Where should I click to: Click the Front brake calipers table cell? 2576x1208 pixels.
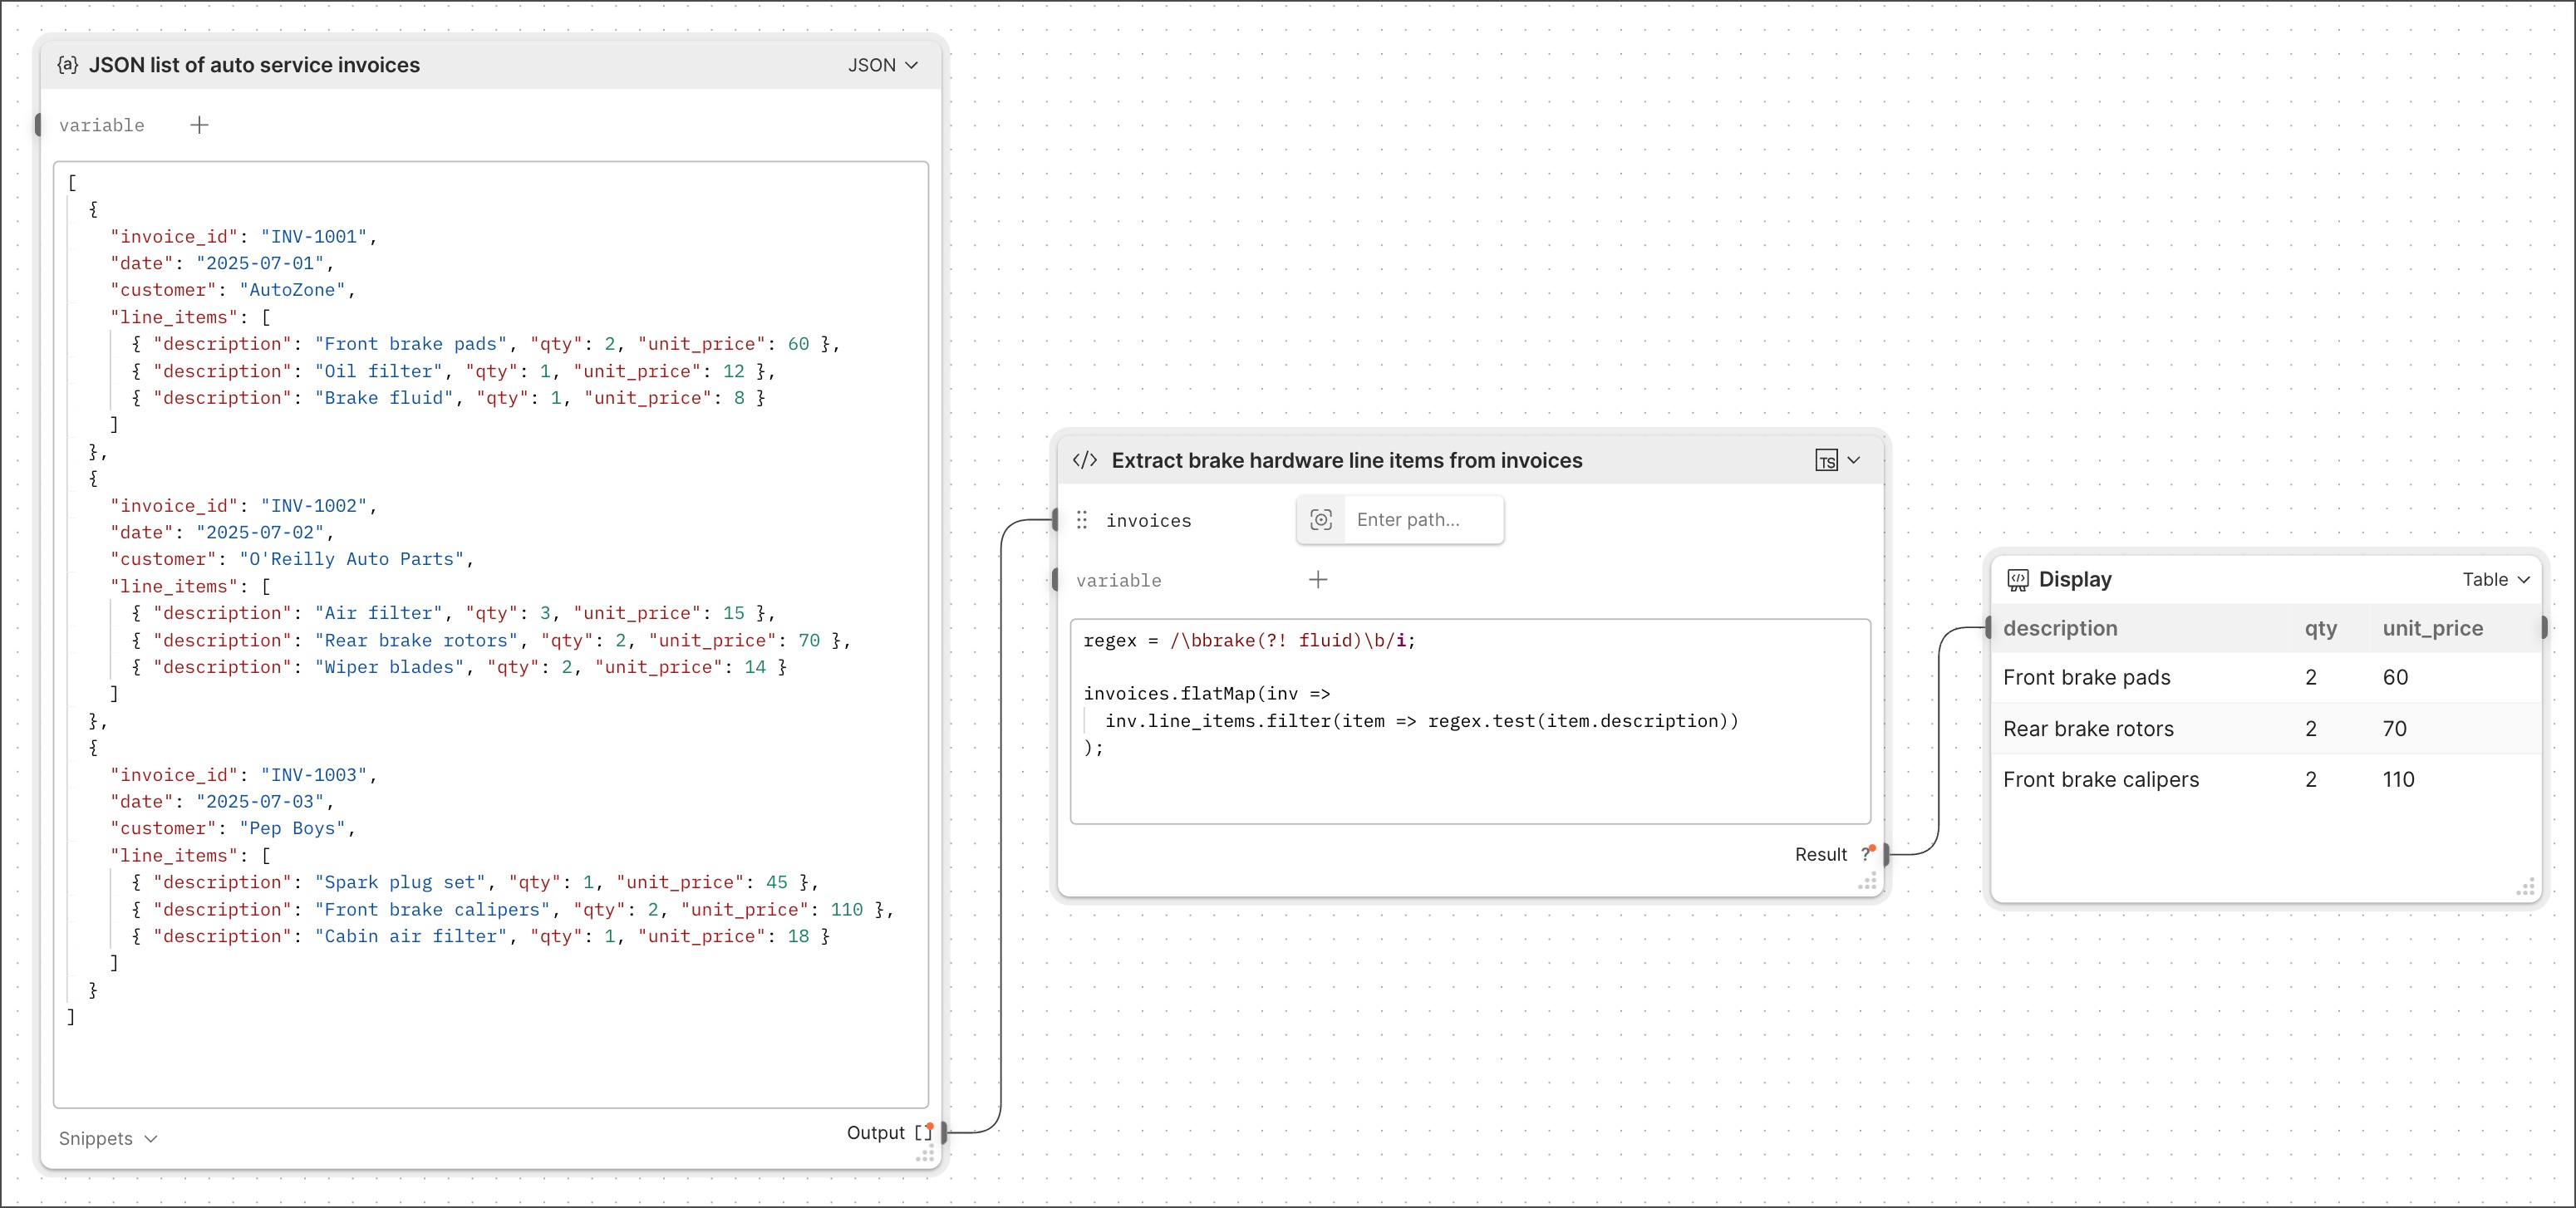click(x=2101, y=780)
